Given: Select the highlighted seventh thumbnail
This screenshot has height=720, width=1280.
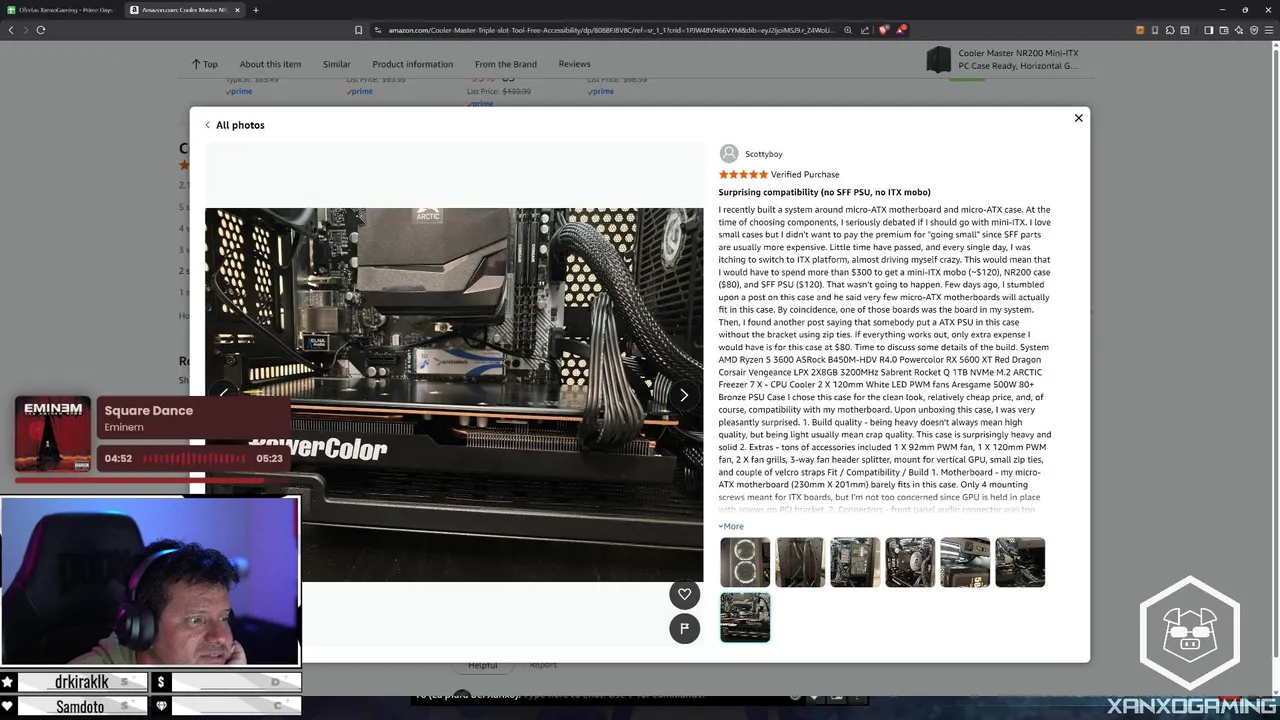Looking at the screenshot, I should 745,617.
